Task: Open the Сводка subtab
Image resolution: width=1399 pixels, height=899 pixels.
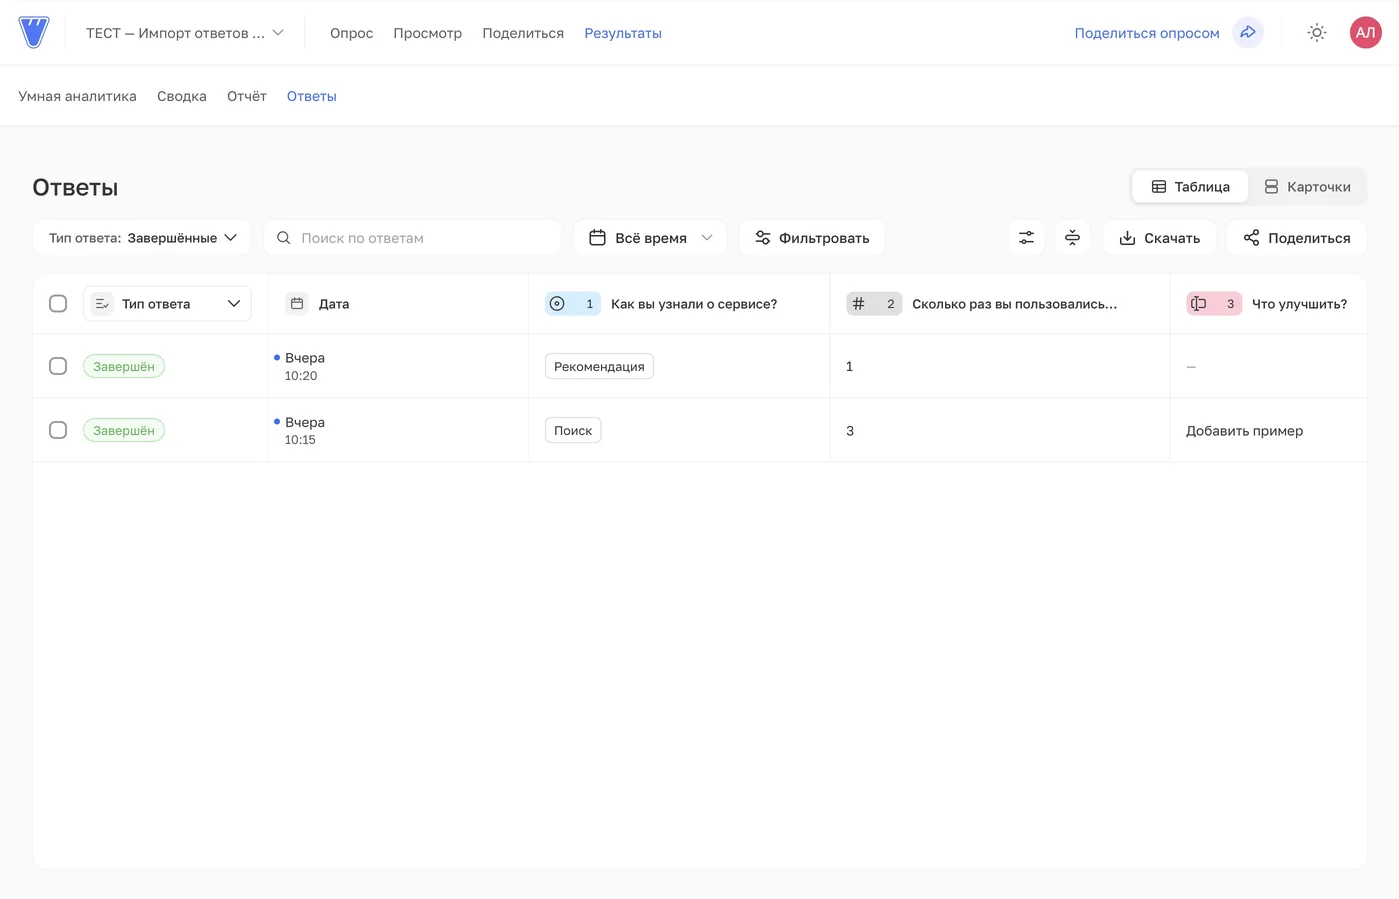Action: pyautogui.click(x=182, y=96)
